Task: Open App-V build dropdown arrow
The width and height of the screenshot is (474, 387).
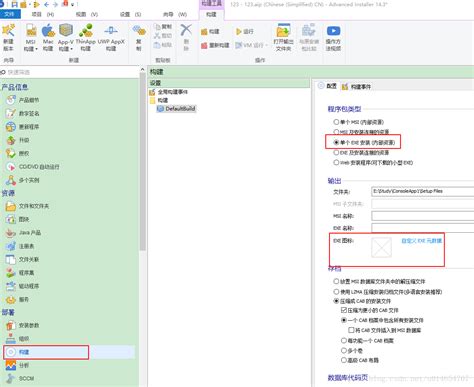Action: point(71,49)
